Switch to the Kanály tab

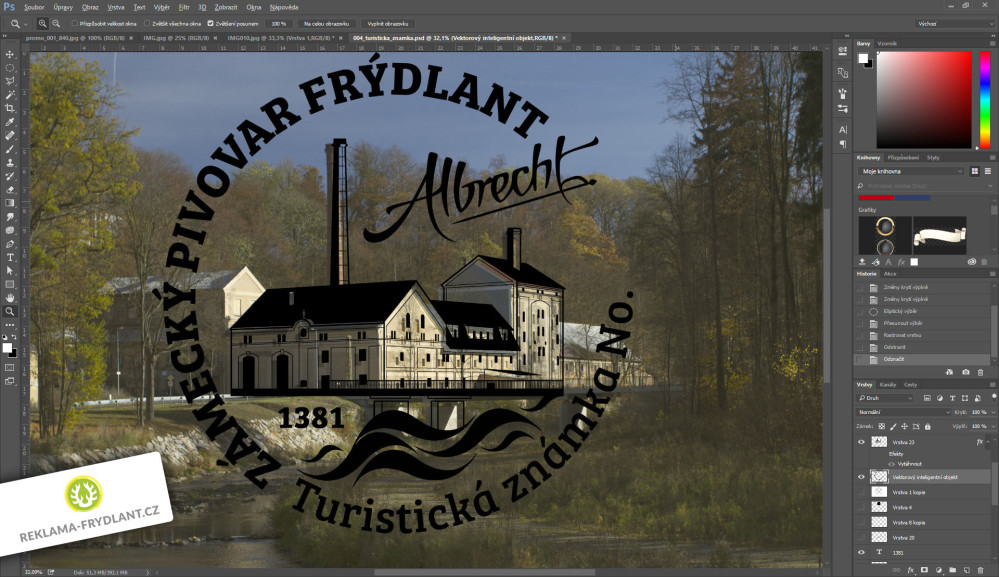pos(888,385)
